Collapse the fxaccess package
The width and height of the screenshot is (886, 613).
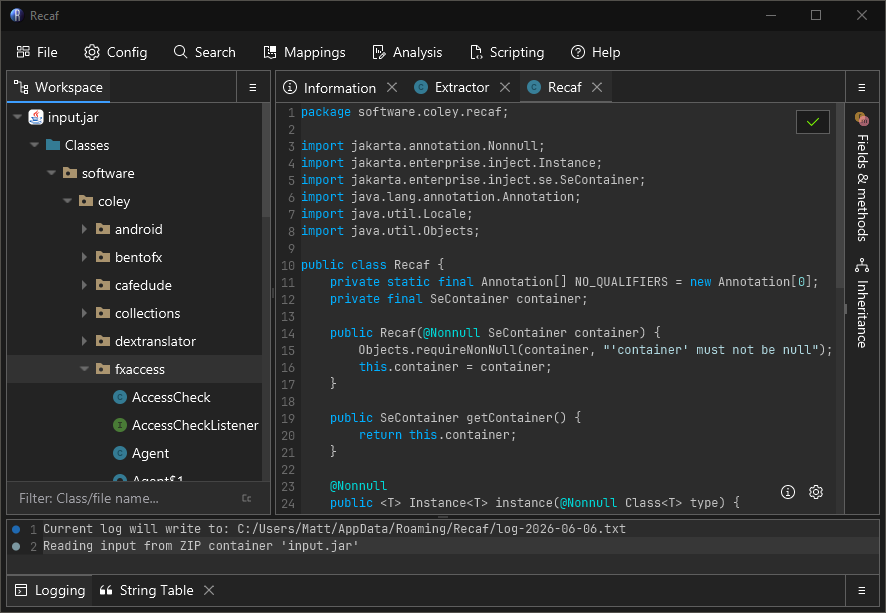pyautogui.click(x=85, y=369)
